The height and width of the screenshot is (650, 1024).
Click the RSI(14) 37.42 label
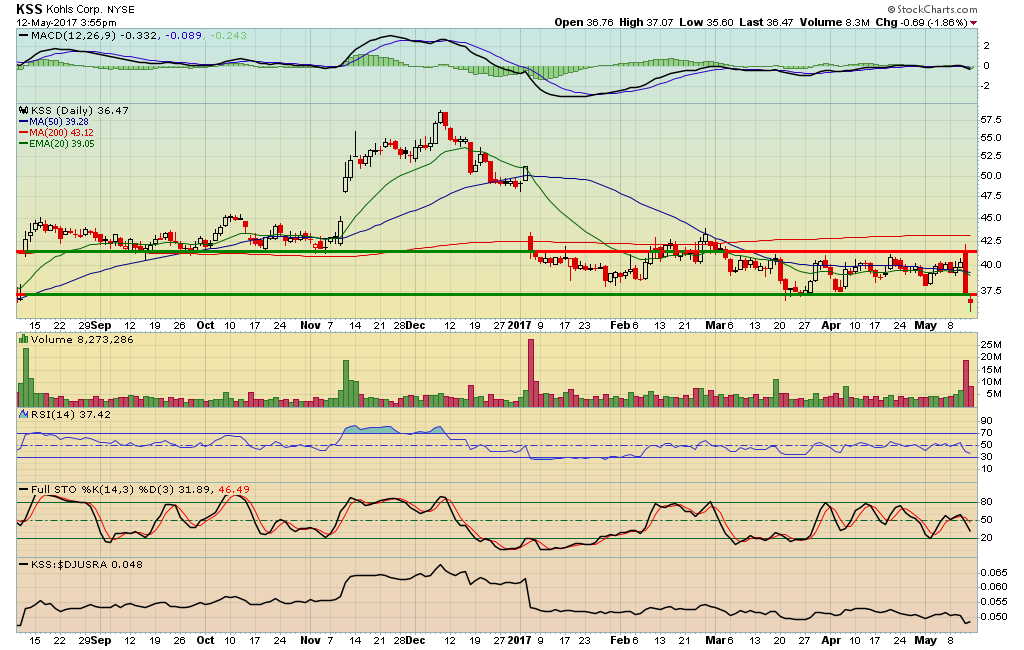[x=71, y=414]
